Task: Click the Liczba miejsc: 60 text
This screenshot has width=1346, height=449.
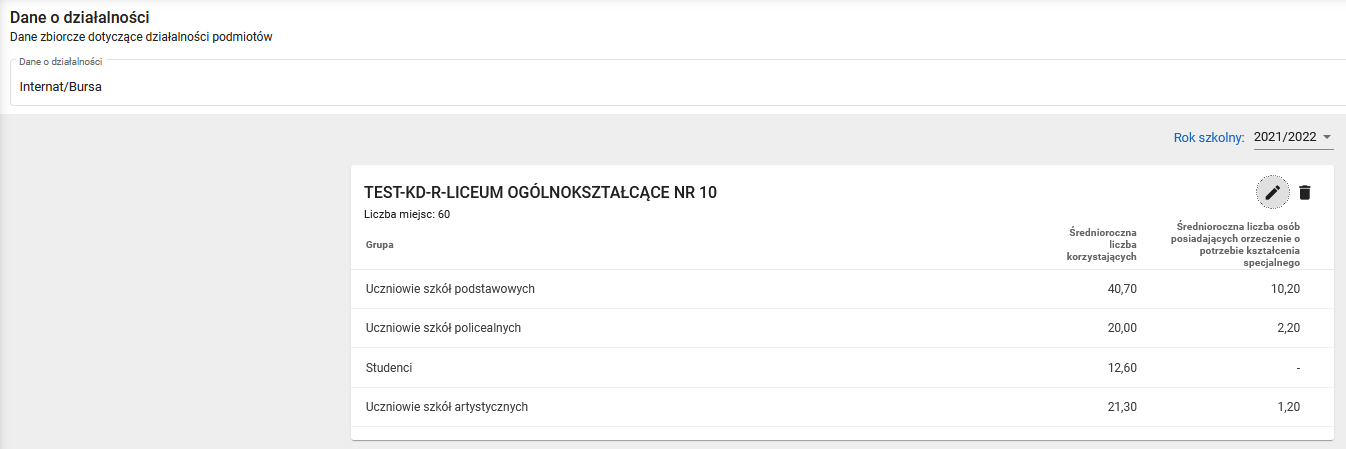Action: [x=407, y=214]
